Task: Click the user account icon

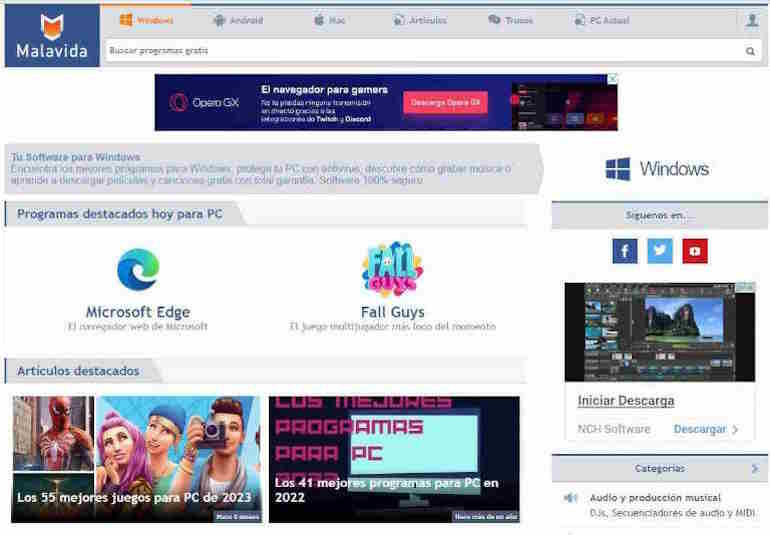Action: (x=752, y=21)
